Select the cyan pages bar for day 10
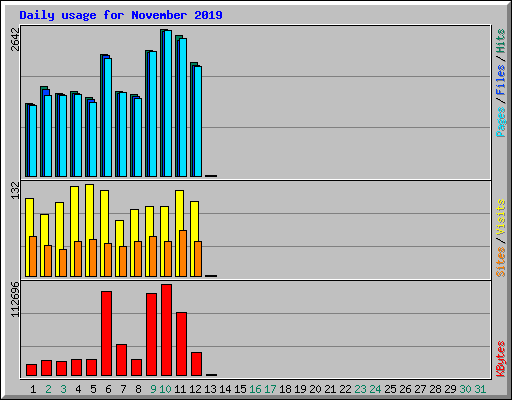Viewport: 512px width, 400px height. click(168, 104)
